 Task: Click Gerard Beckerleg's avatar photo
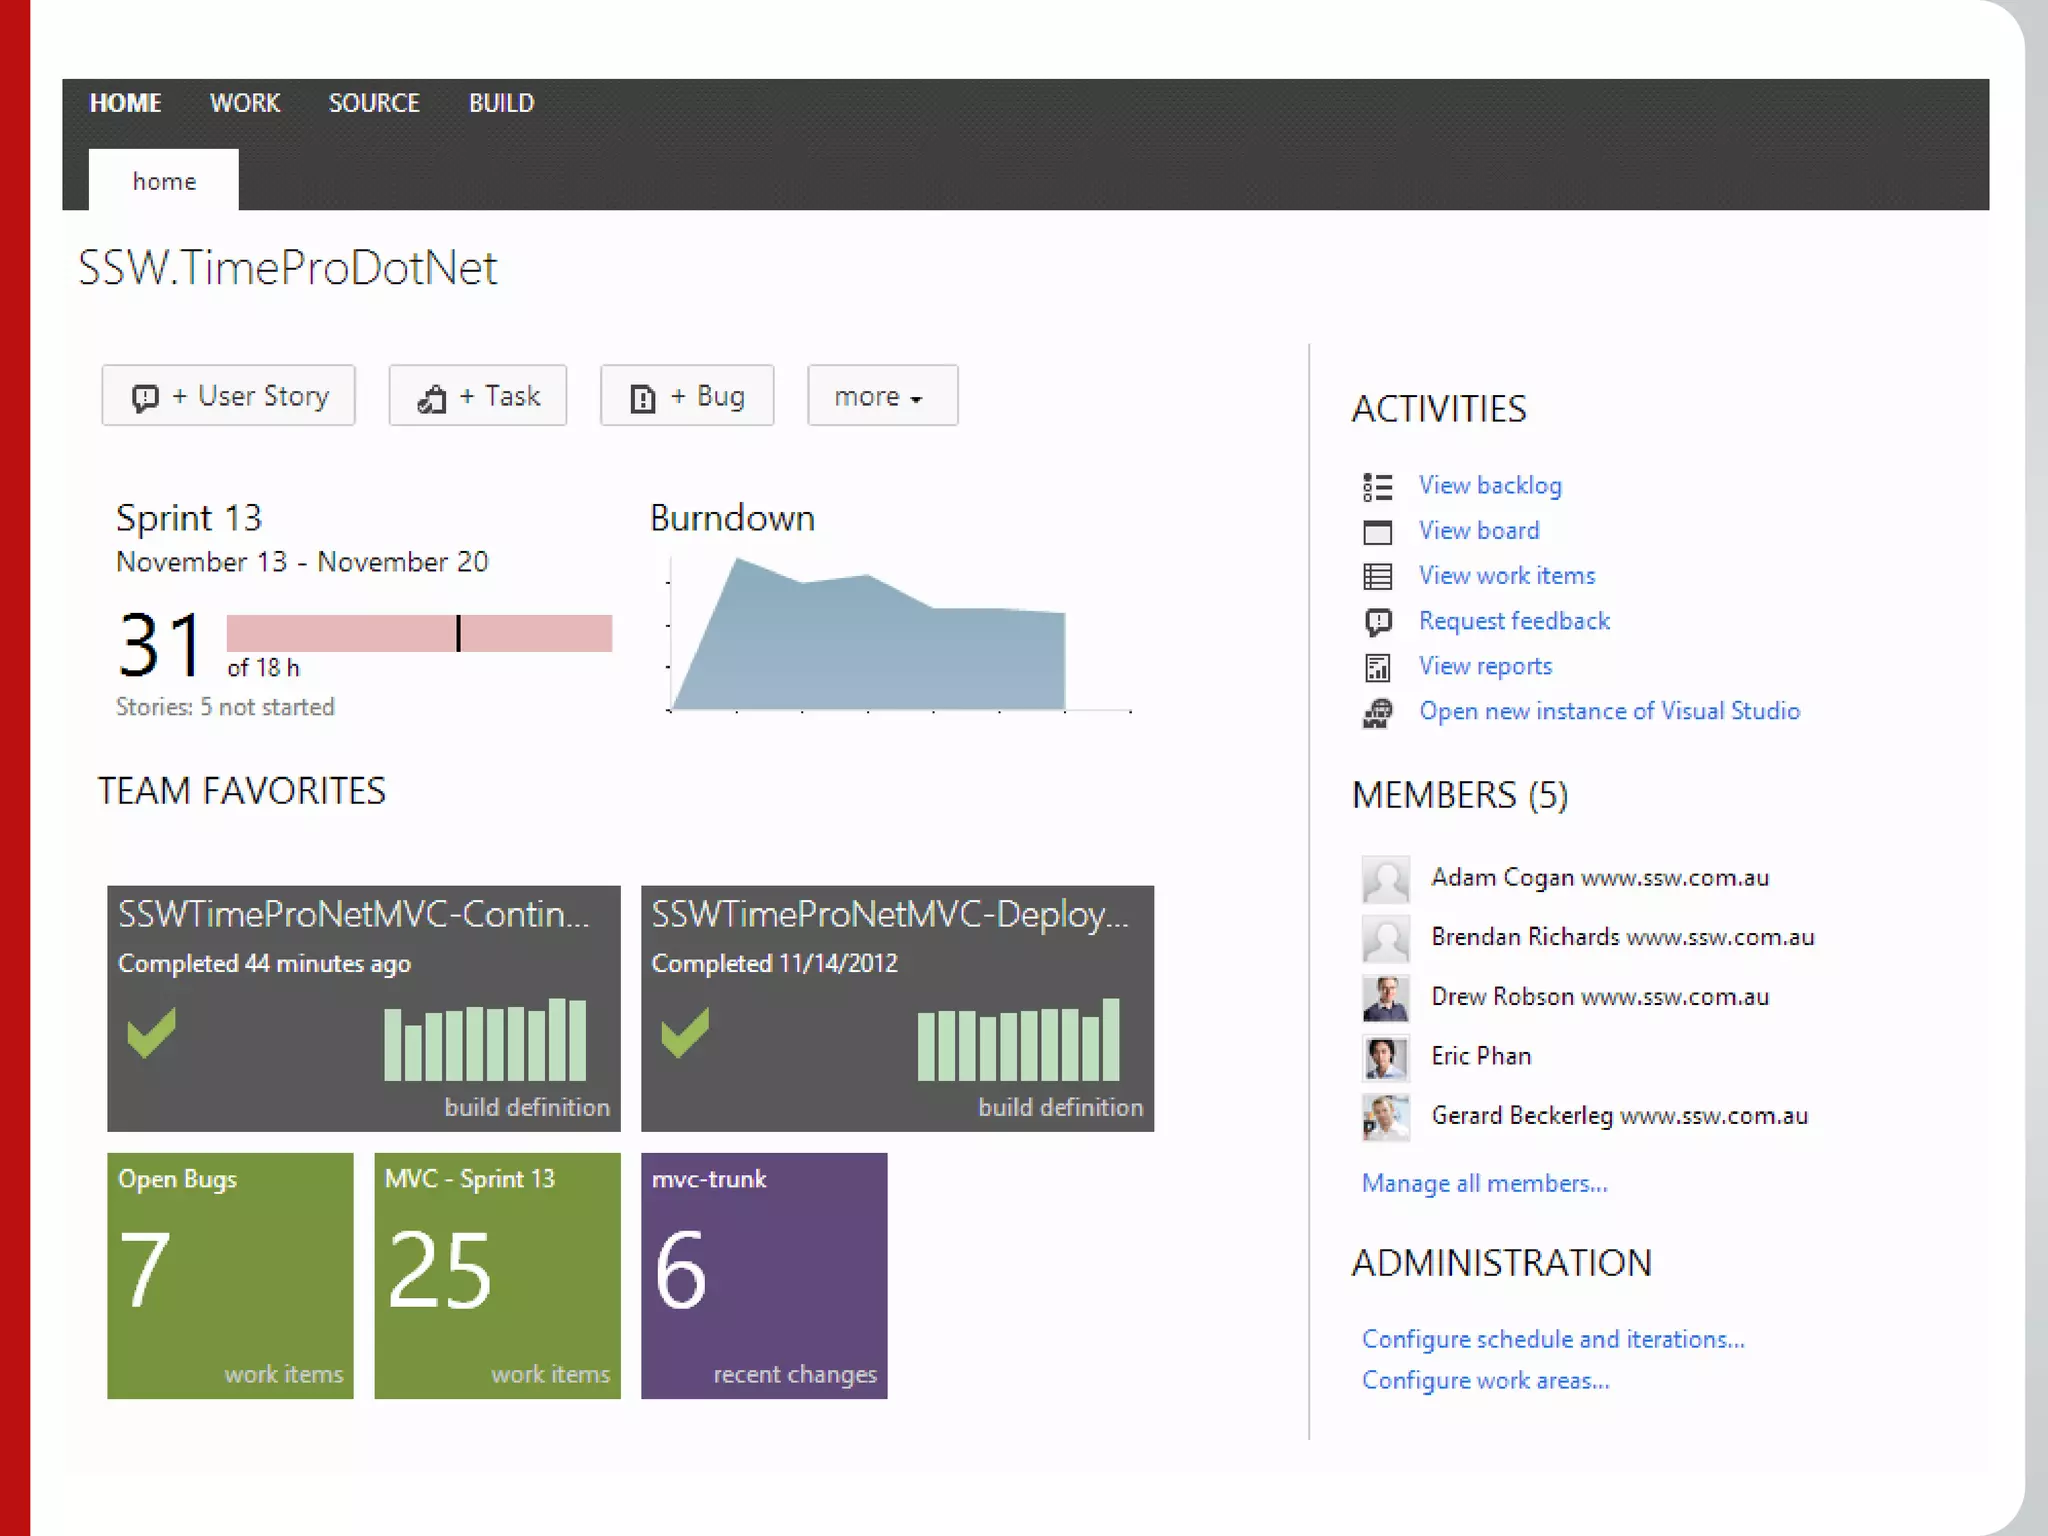pos(1385,1116)
